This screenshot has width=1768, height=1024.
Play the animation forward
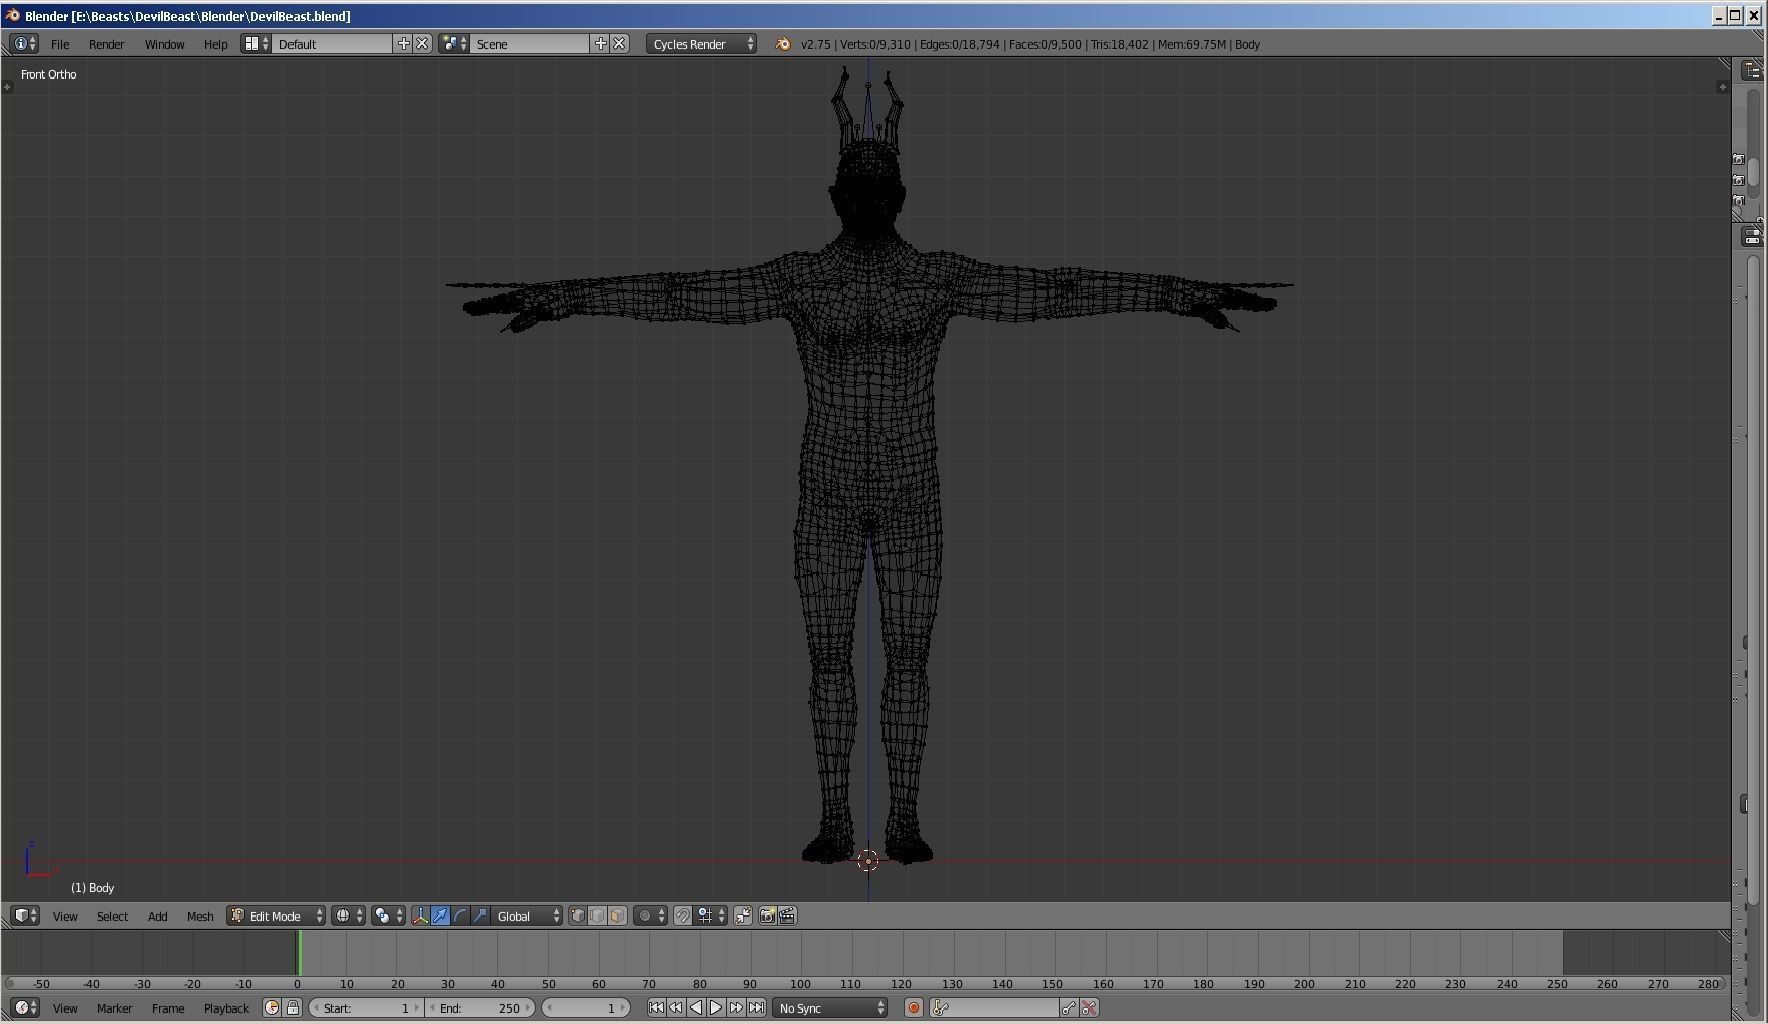[716, 1008]
